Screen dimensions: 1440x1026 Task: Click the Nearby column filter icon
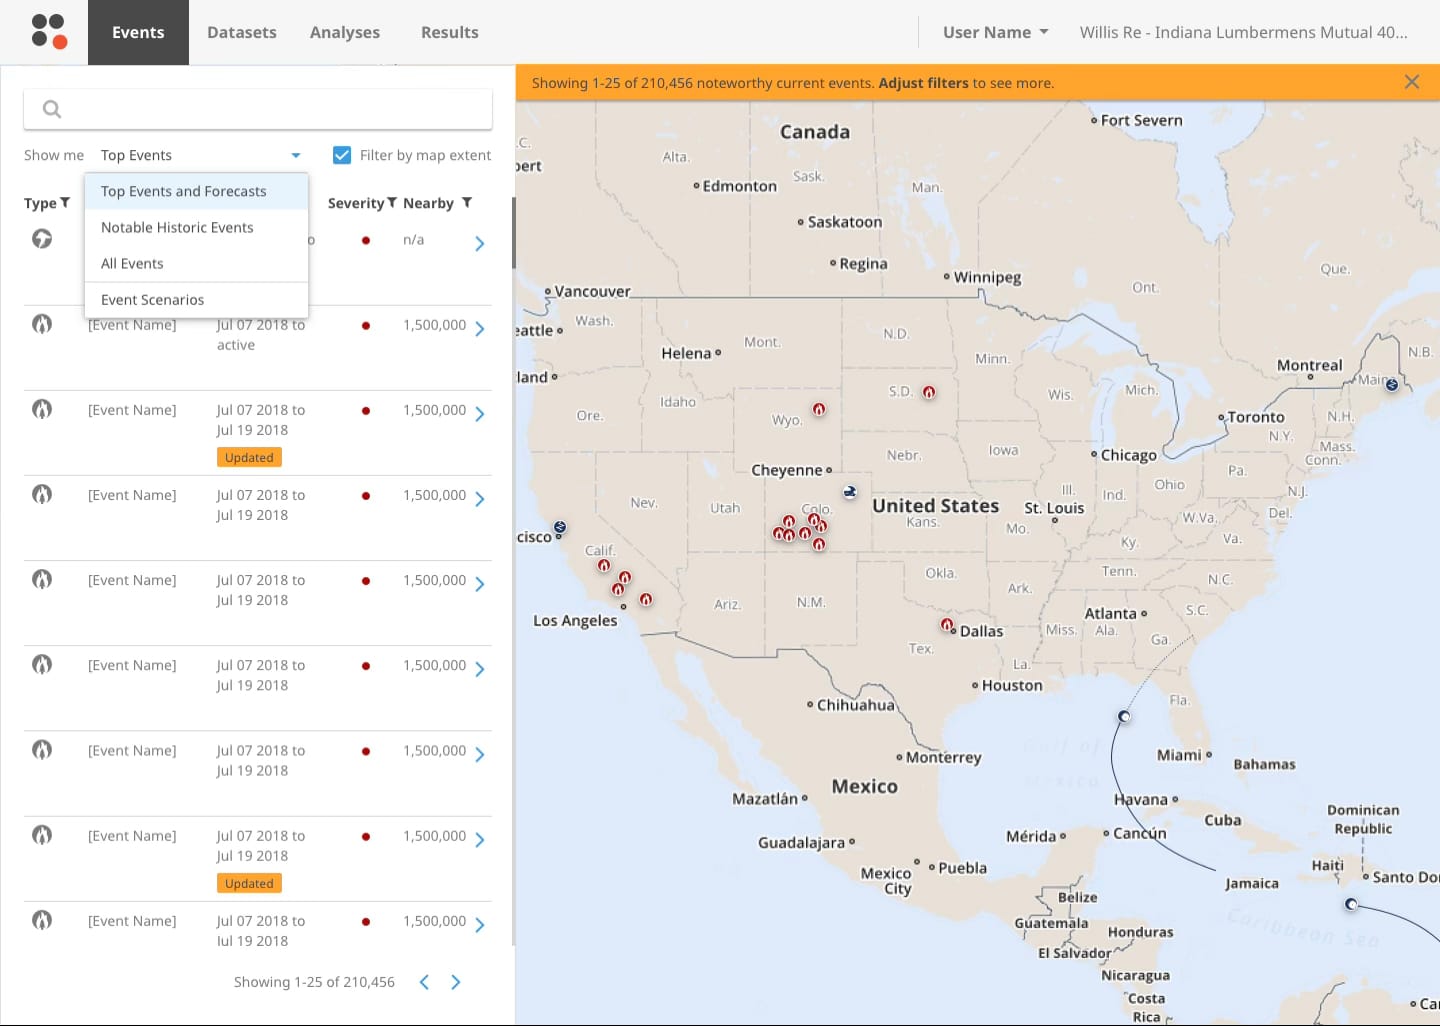point(467,203)
